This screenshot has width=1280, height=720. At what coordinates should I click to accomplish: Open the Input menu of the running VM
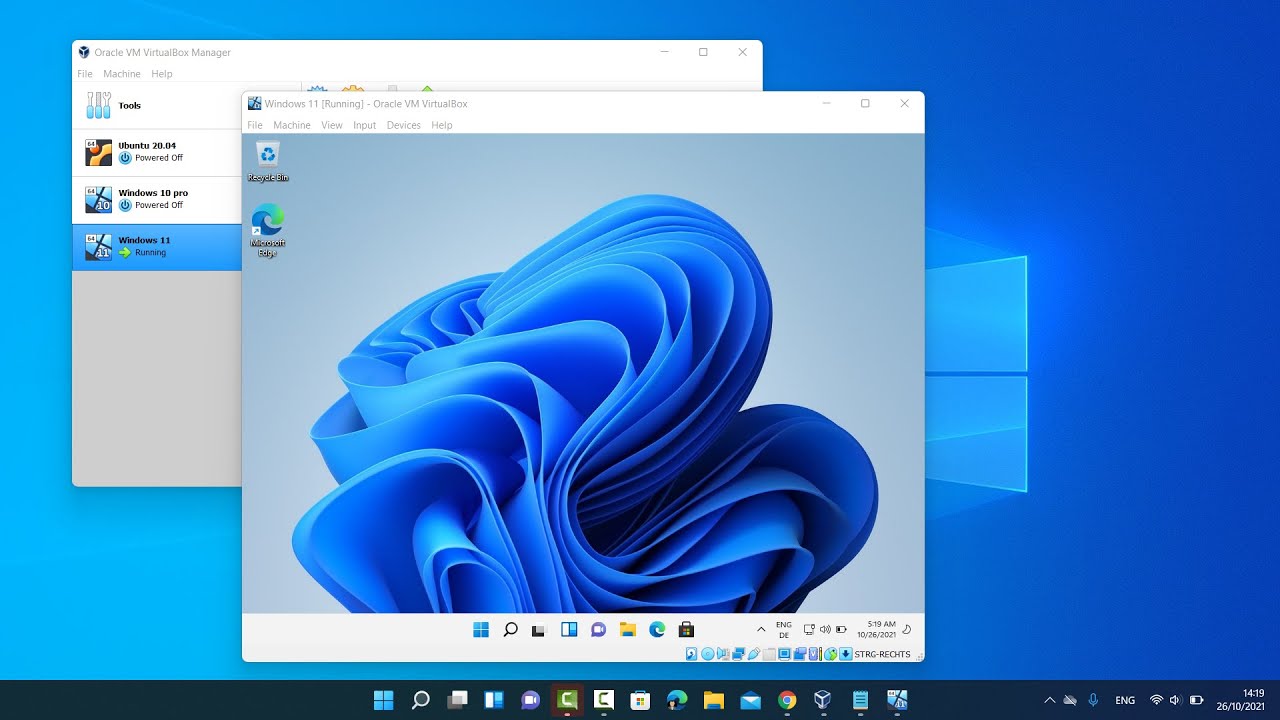[x=364, y=125]
